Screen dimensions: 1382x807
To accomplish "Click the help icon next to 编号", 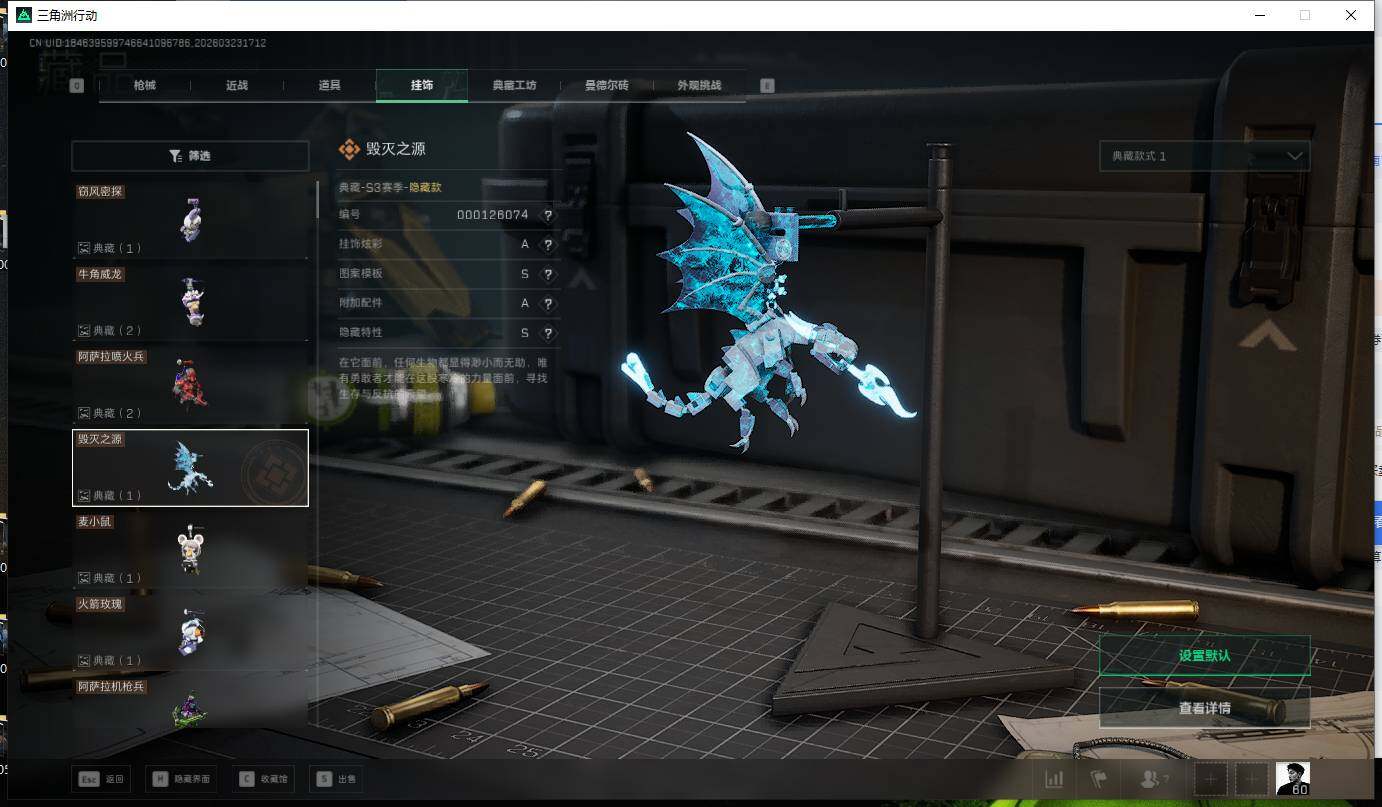I will click(x=548, y=215).
